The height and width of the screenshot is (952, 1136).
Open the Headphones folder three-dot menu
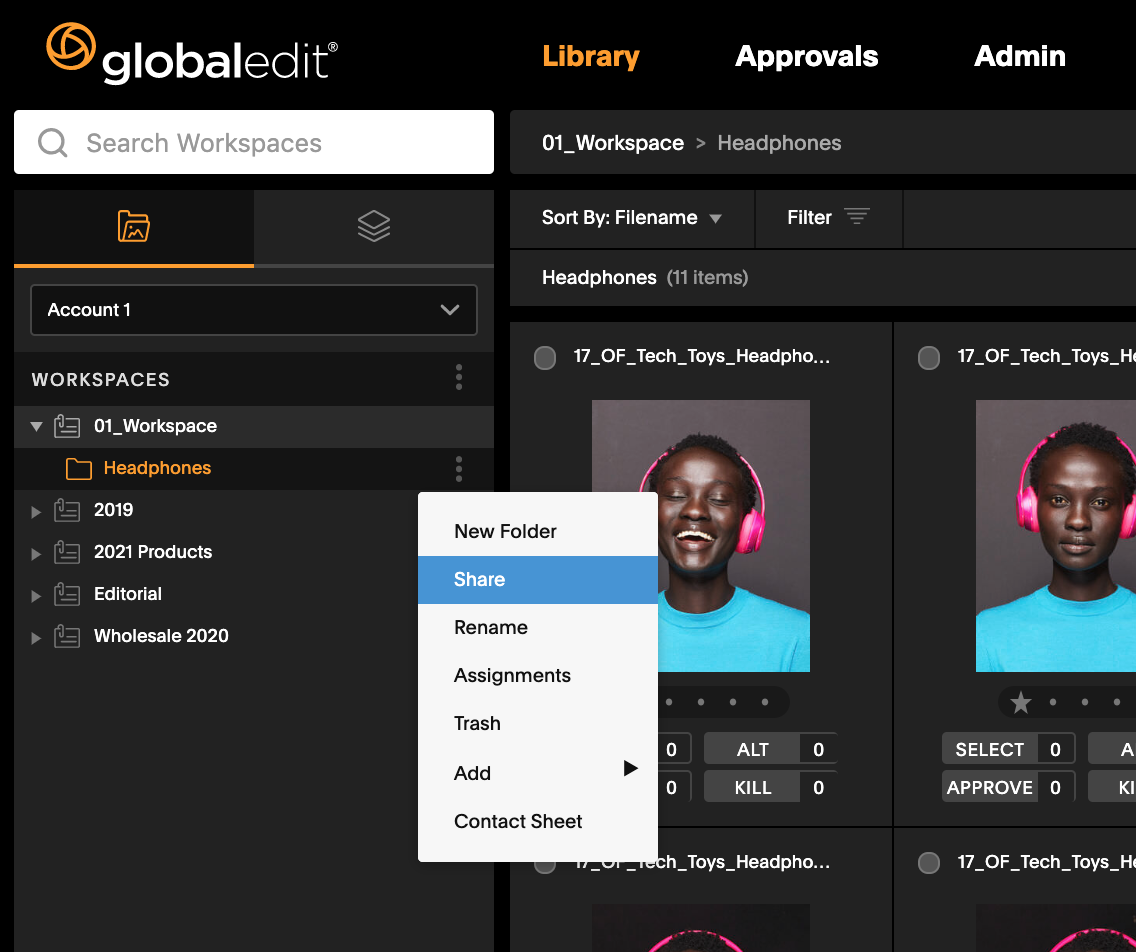pos(459,469)
